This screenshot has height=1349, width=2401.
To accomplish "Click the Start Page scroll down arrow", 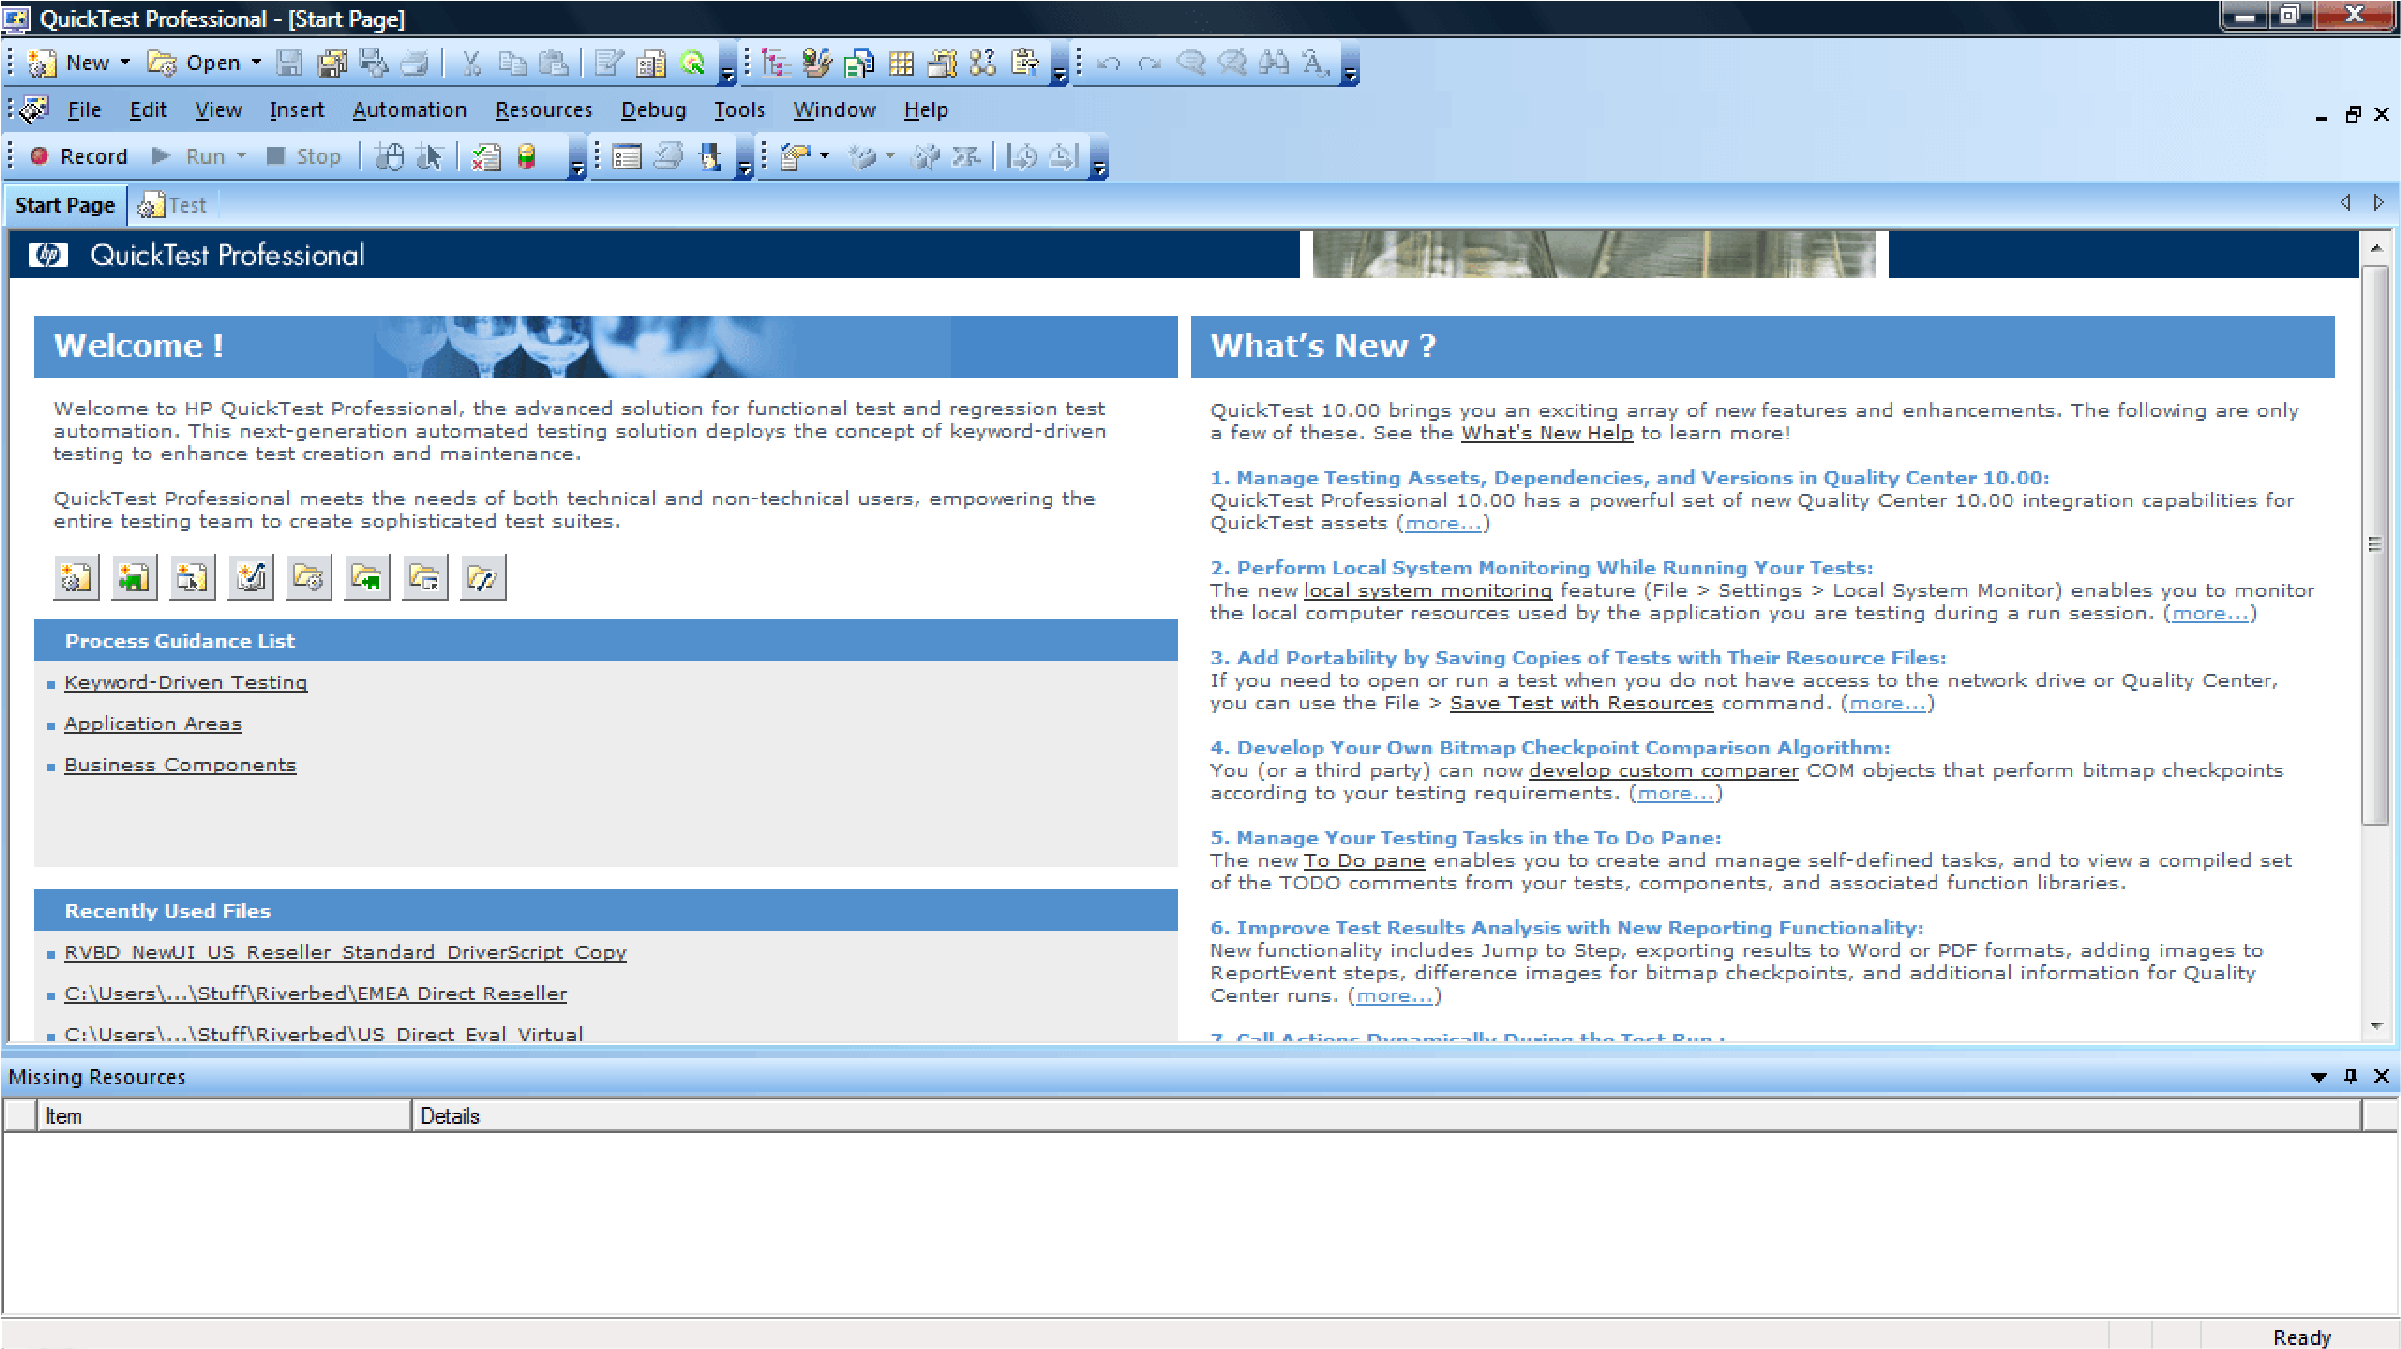I will click(2375, 1026).
